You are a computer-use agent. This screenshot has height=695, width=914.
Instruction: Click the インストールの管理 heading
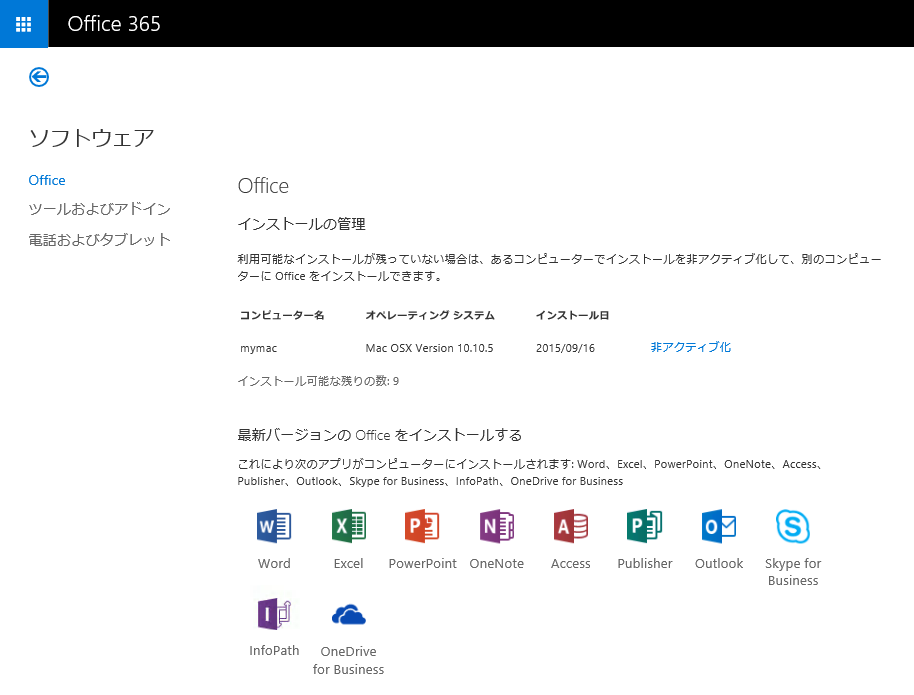point(301,224)
